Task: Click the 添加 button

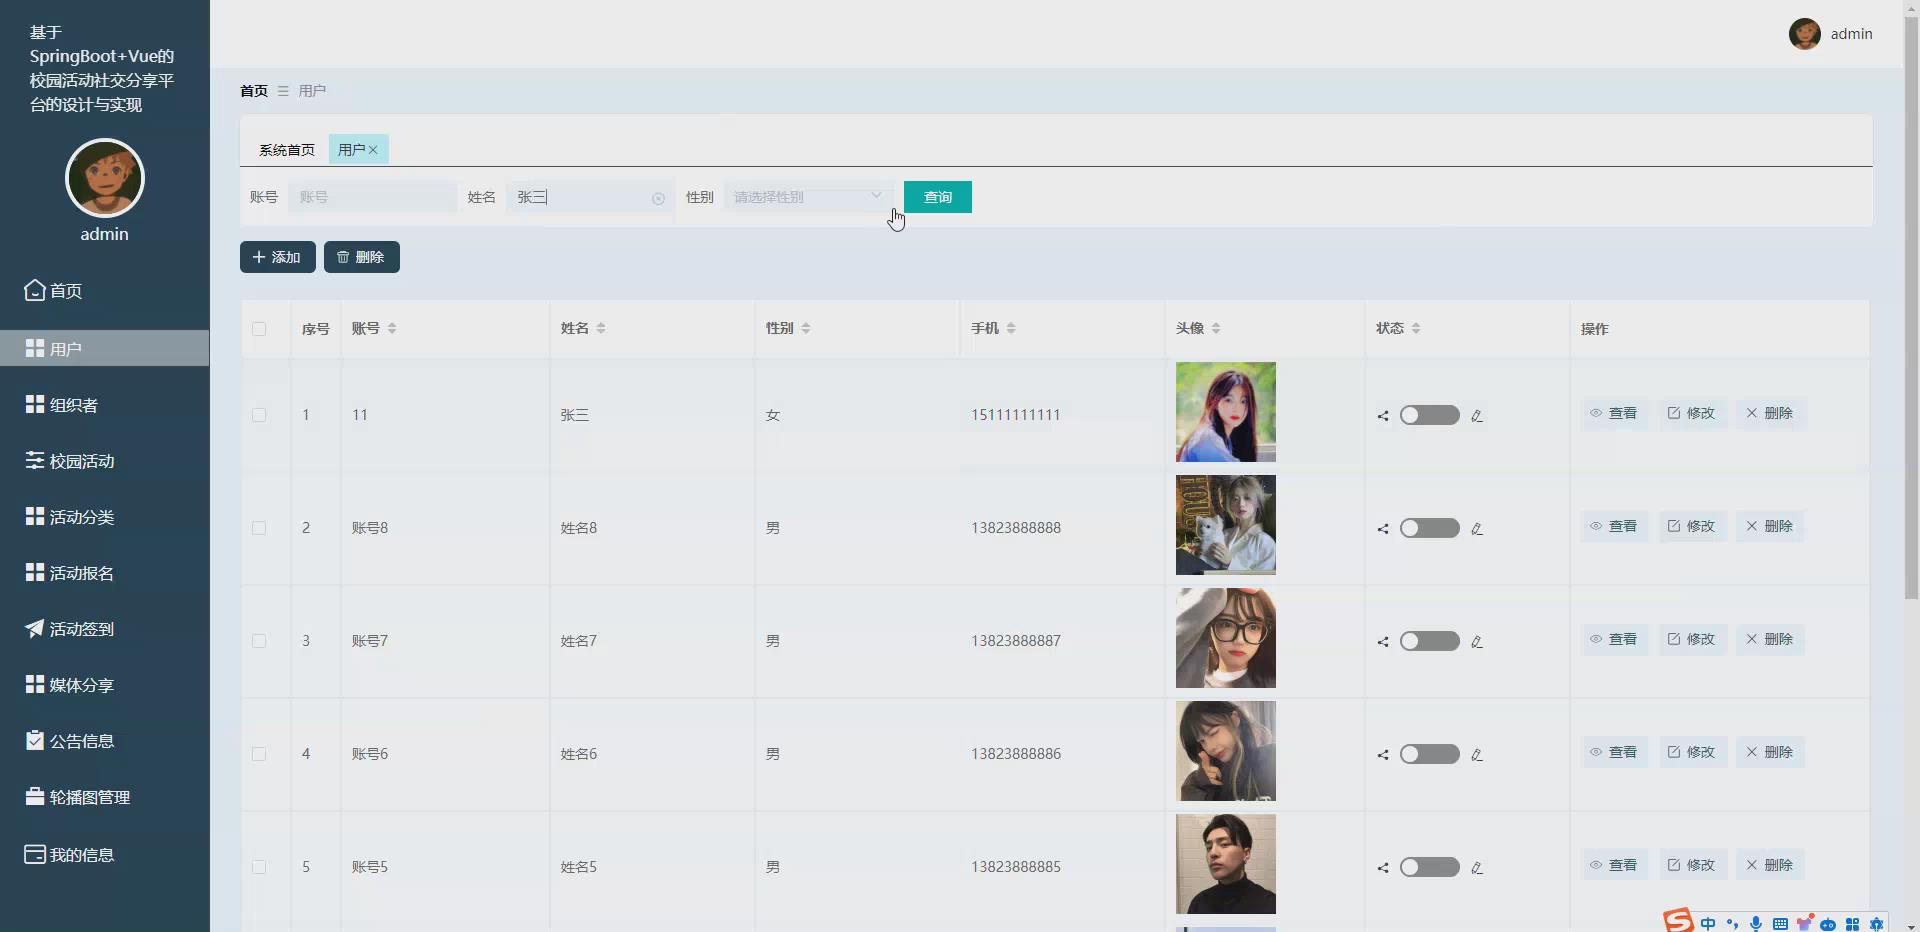Action: coord(278,257)
